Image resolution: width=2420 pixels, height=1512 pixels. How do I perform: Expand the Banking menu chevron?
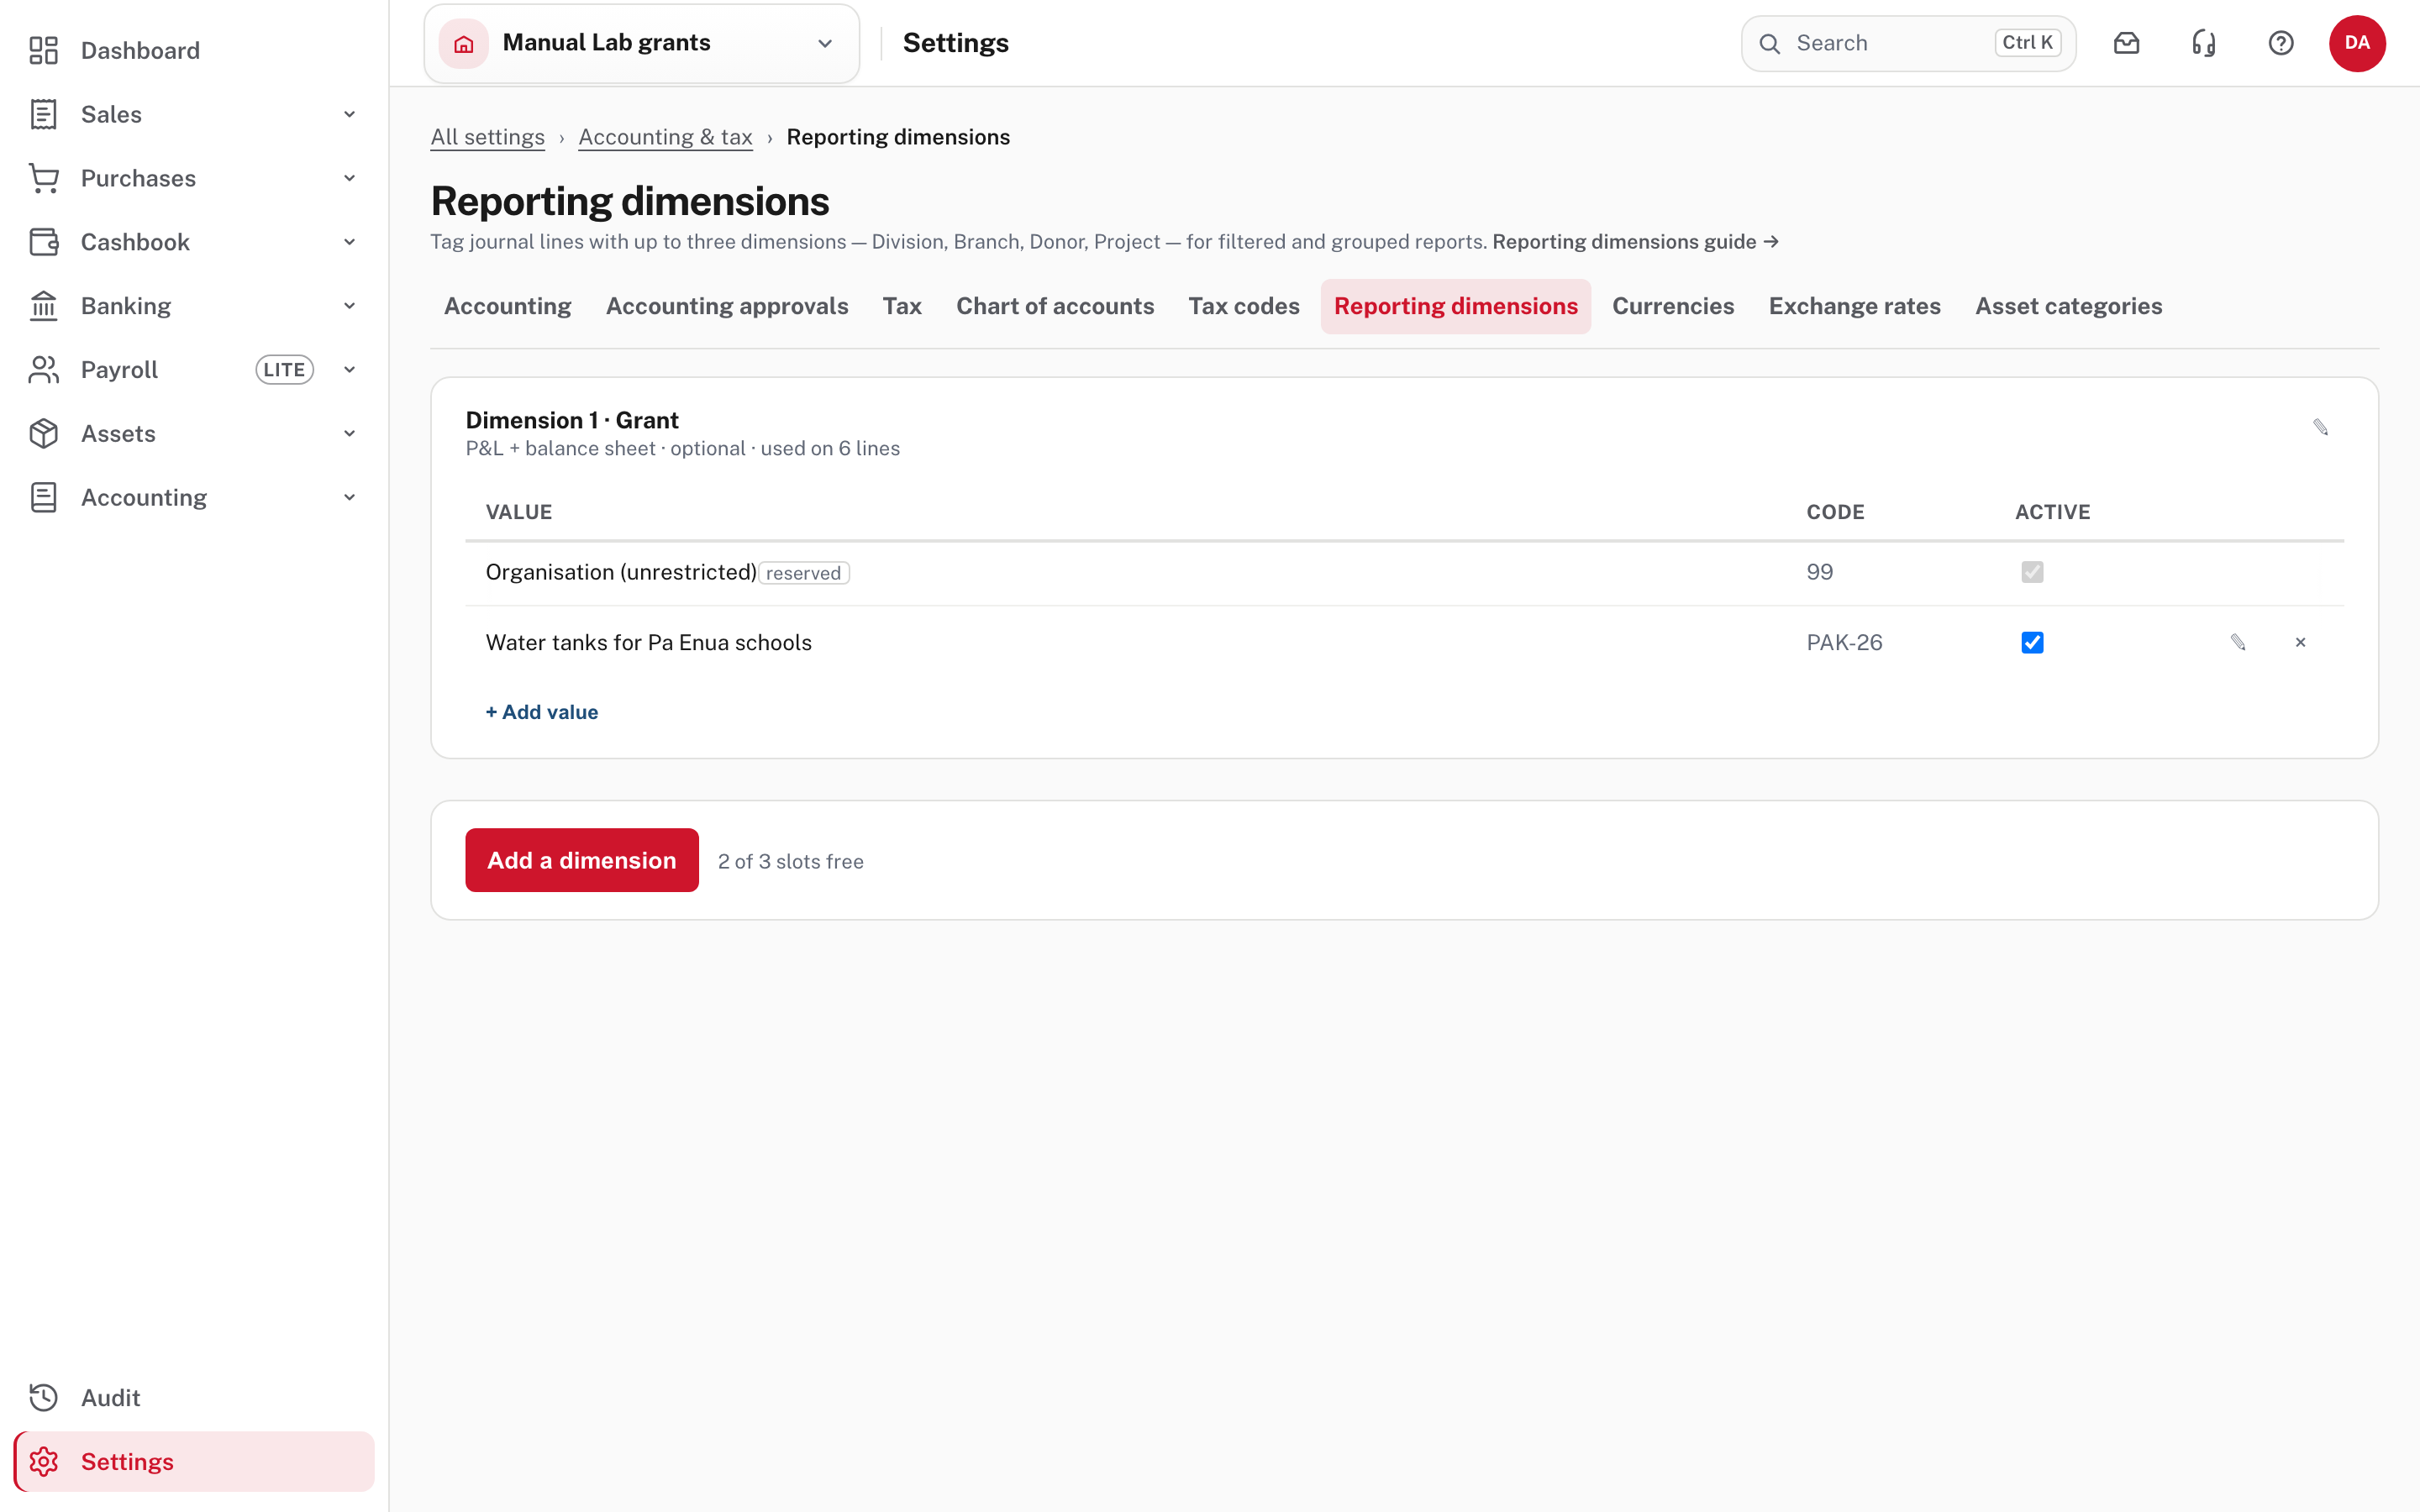pos(349,306)
